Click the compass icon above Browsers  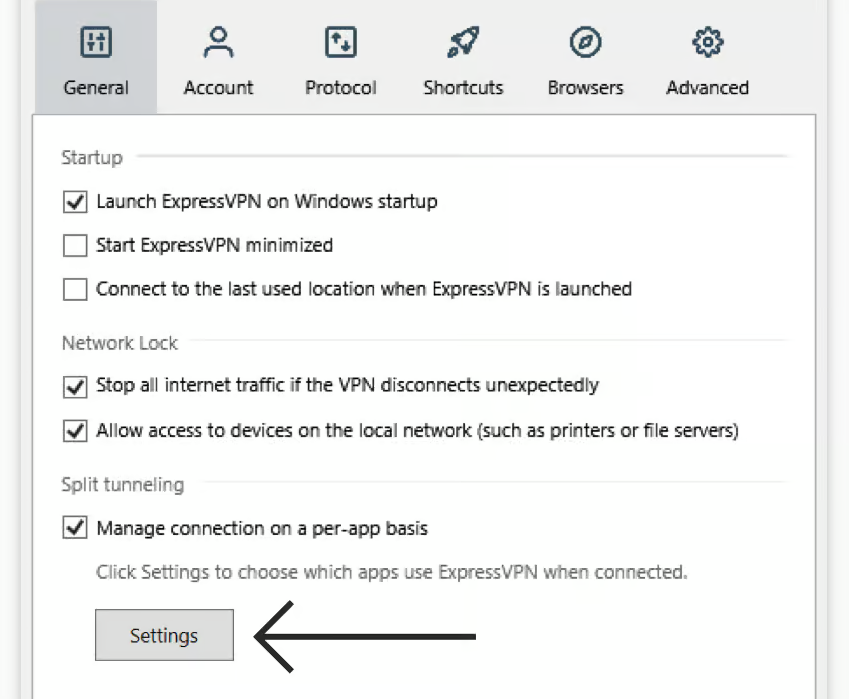585,42
